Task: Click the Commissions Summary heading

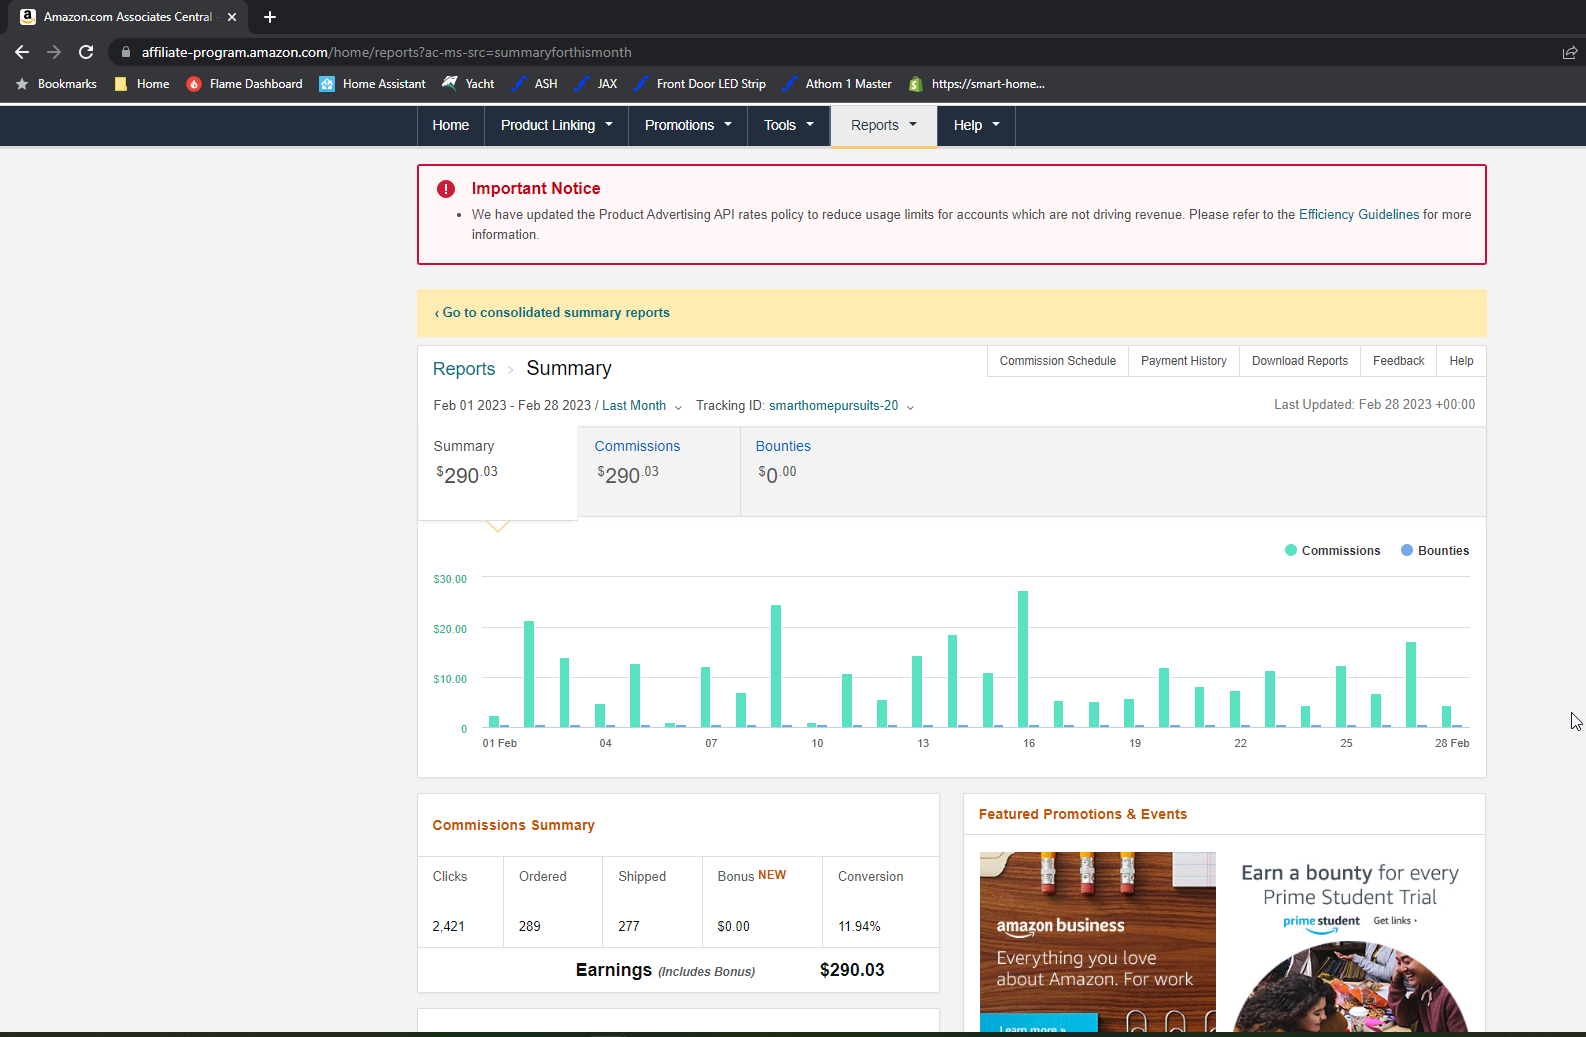Action: 514,826
